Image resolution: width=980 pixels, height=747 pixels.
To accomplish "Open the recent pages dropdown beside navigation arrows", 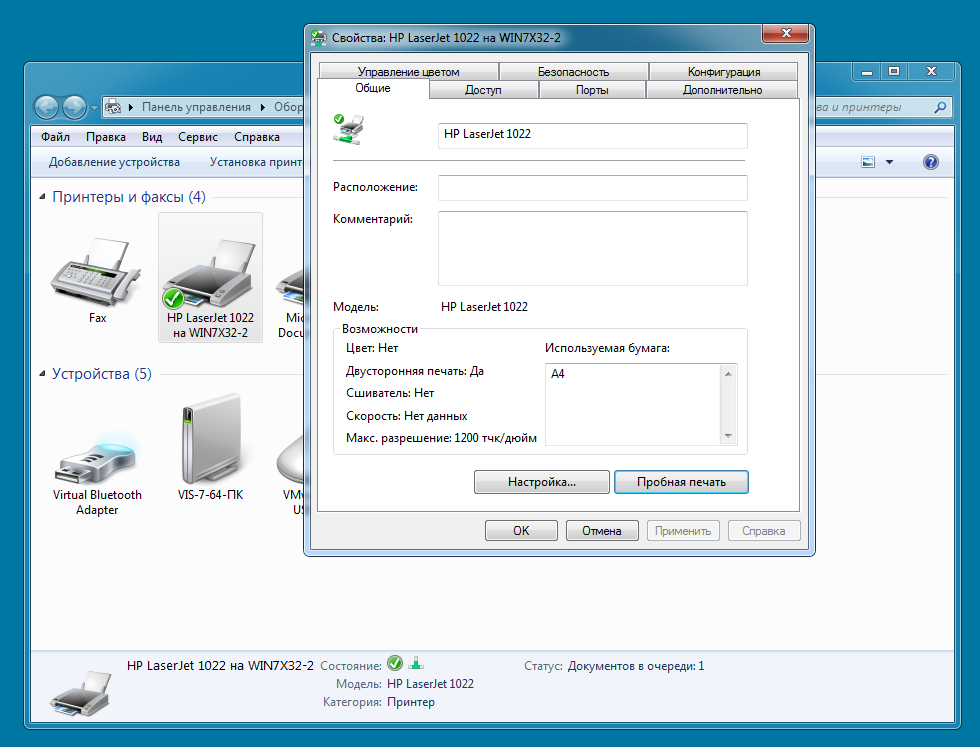I will coord(94,108).
